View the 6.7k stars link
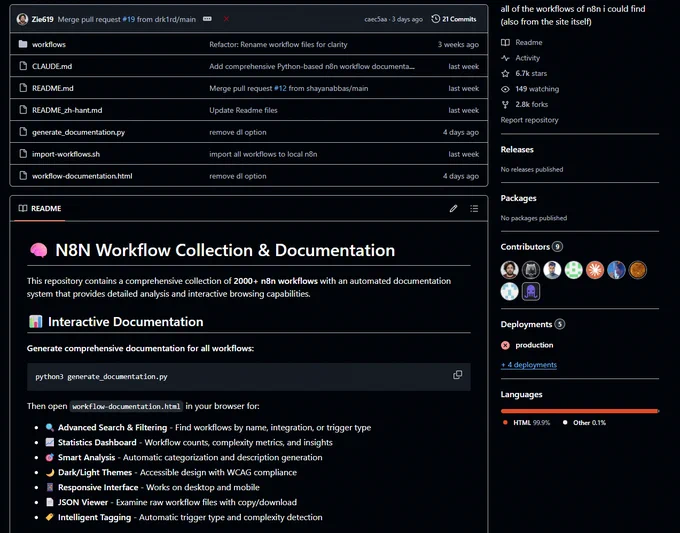680x533 pixels. point(531,73)
